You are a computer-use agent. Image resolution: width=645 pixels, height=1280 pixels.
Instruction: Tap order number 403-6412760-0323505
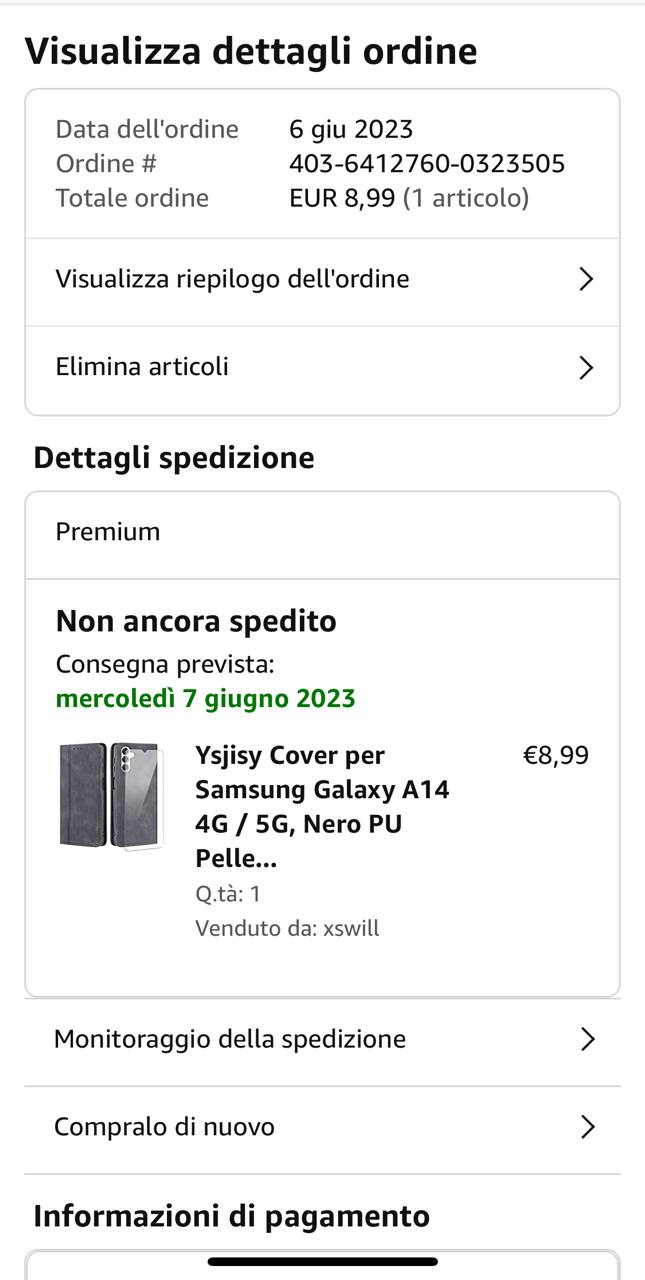427,163
